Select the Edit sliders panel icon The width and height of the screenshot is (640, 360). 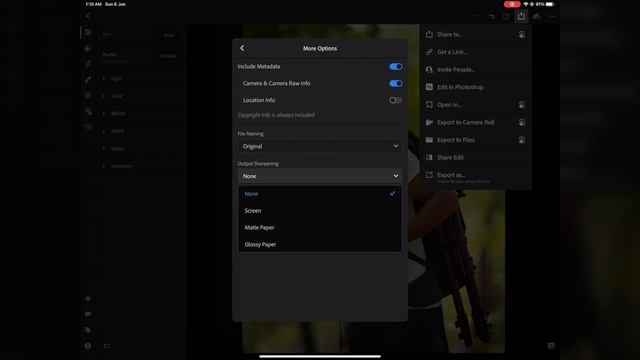(x=88, y=32)
